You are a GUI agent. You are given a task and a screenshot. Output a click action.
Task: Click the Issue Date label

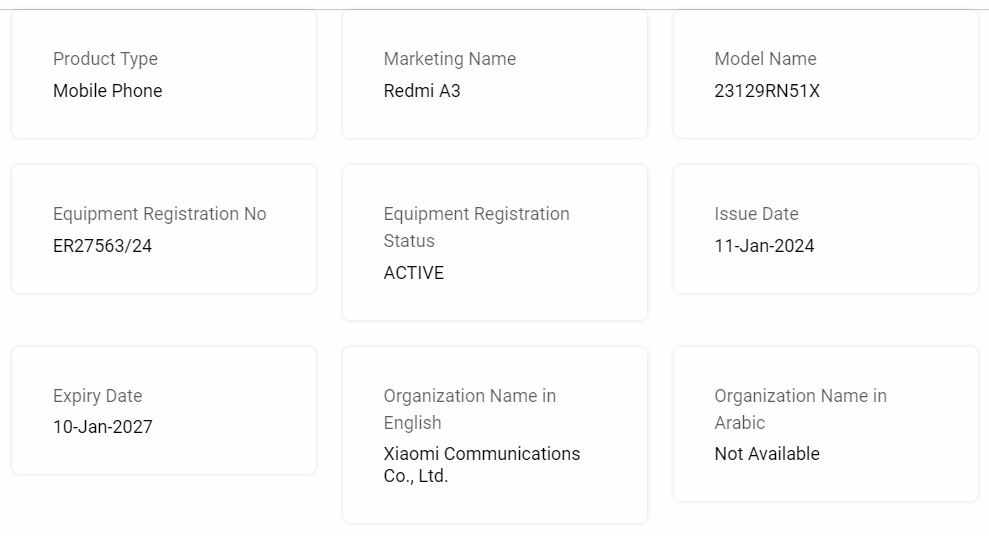(x=756, y=214)
